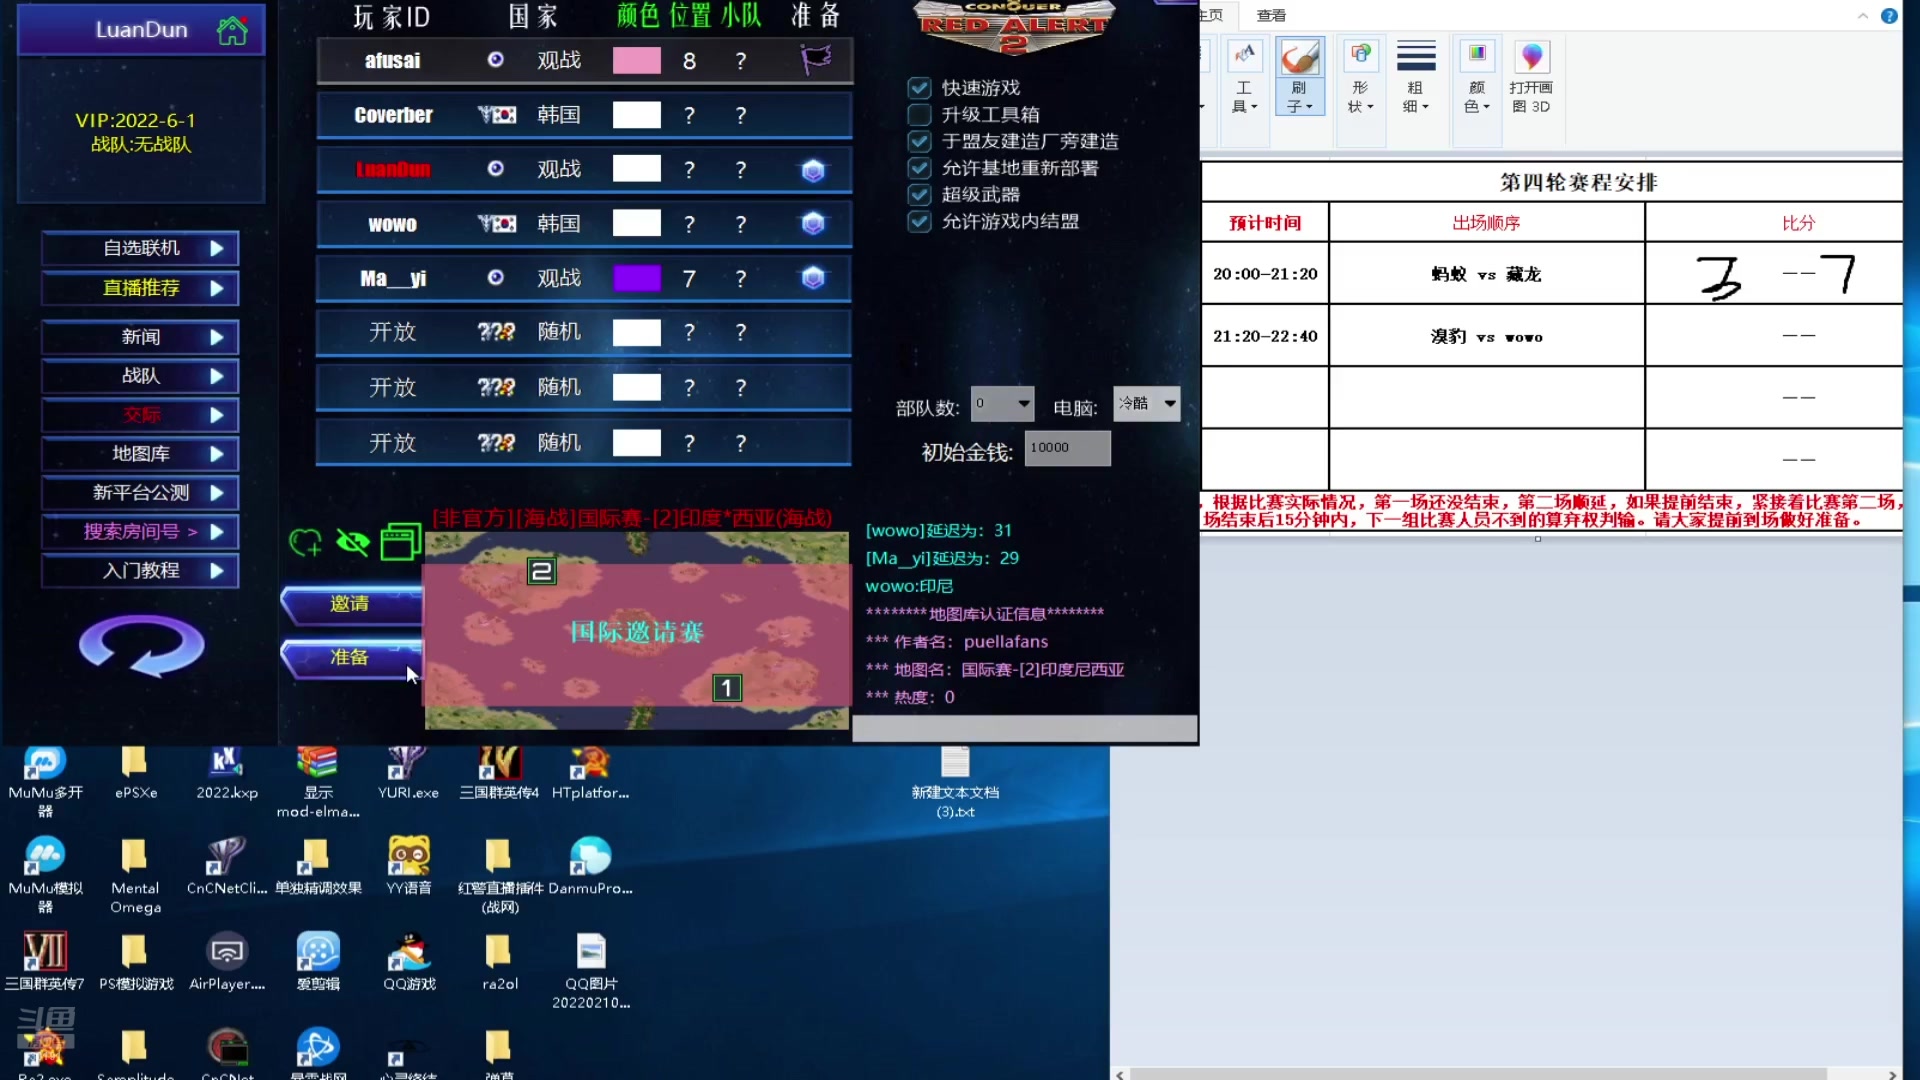Click the blue shield icon in Ma__yi's row

(x=813, y=278)
